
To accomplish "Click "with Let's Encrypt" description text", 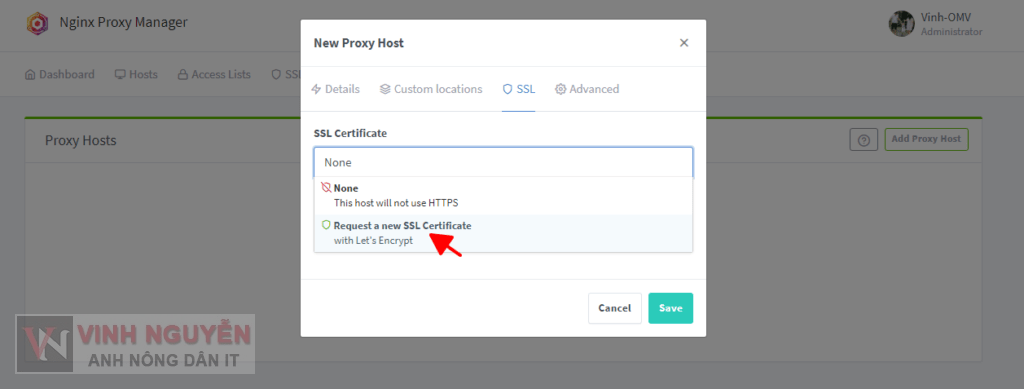I will (373, 241).
